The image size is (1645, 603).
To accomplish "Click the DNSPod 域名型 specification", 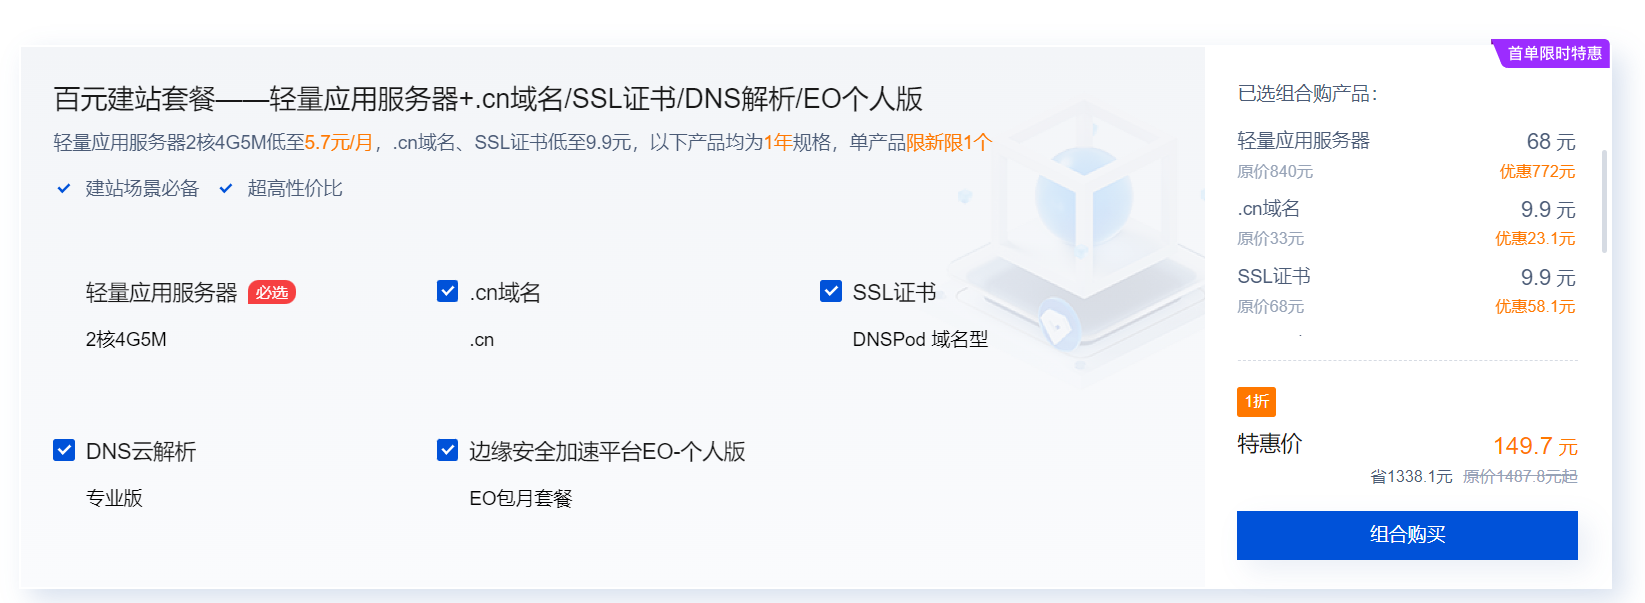I will point(920,339).
